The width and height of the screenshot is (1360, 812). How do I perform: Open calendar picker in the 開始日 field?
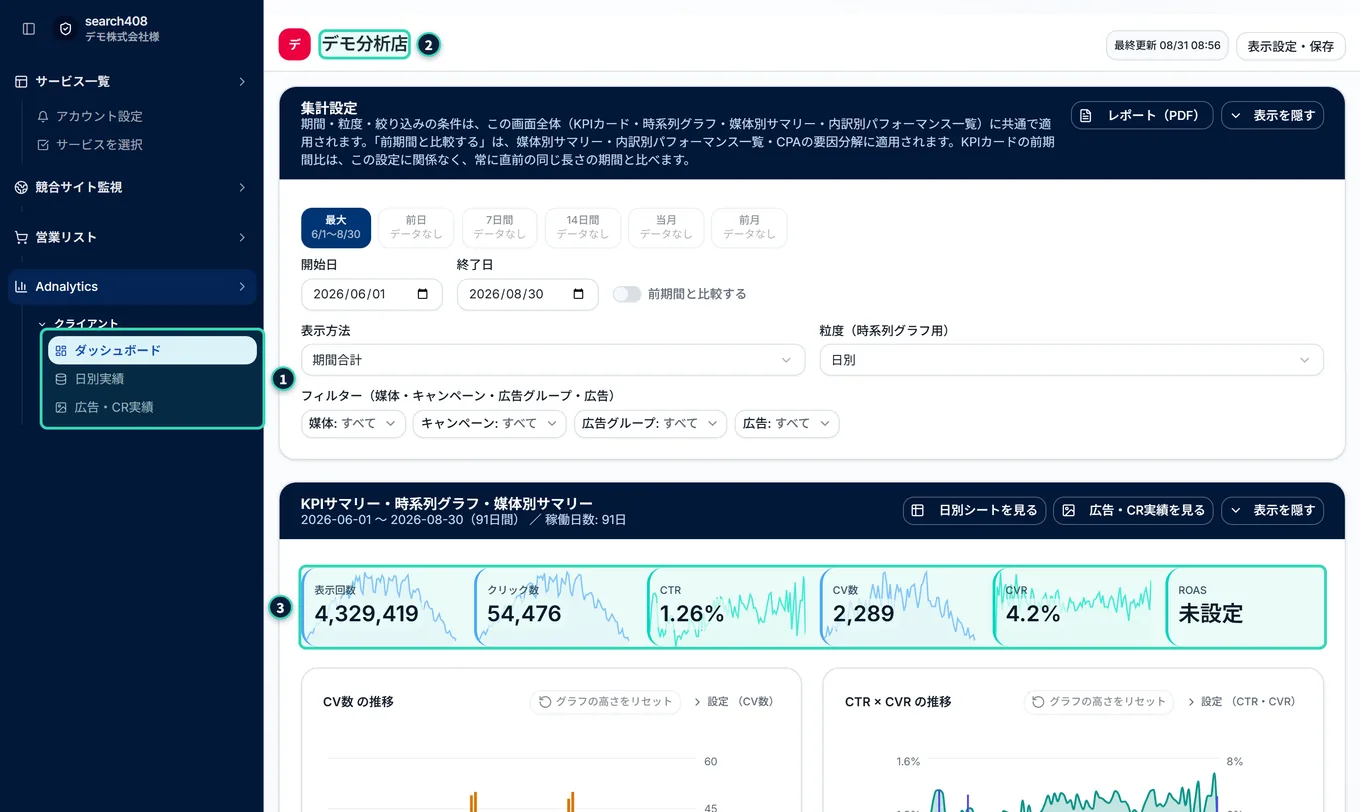[422, 294]
